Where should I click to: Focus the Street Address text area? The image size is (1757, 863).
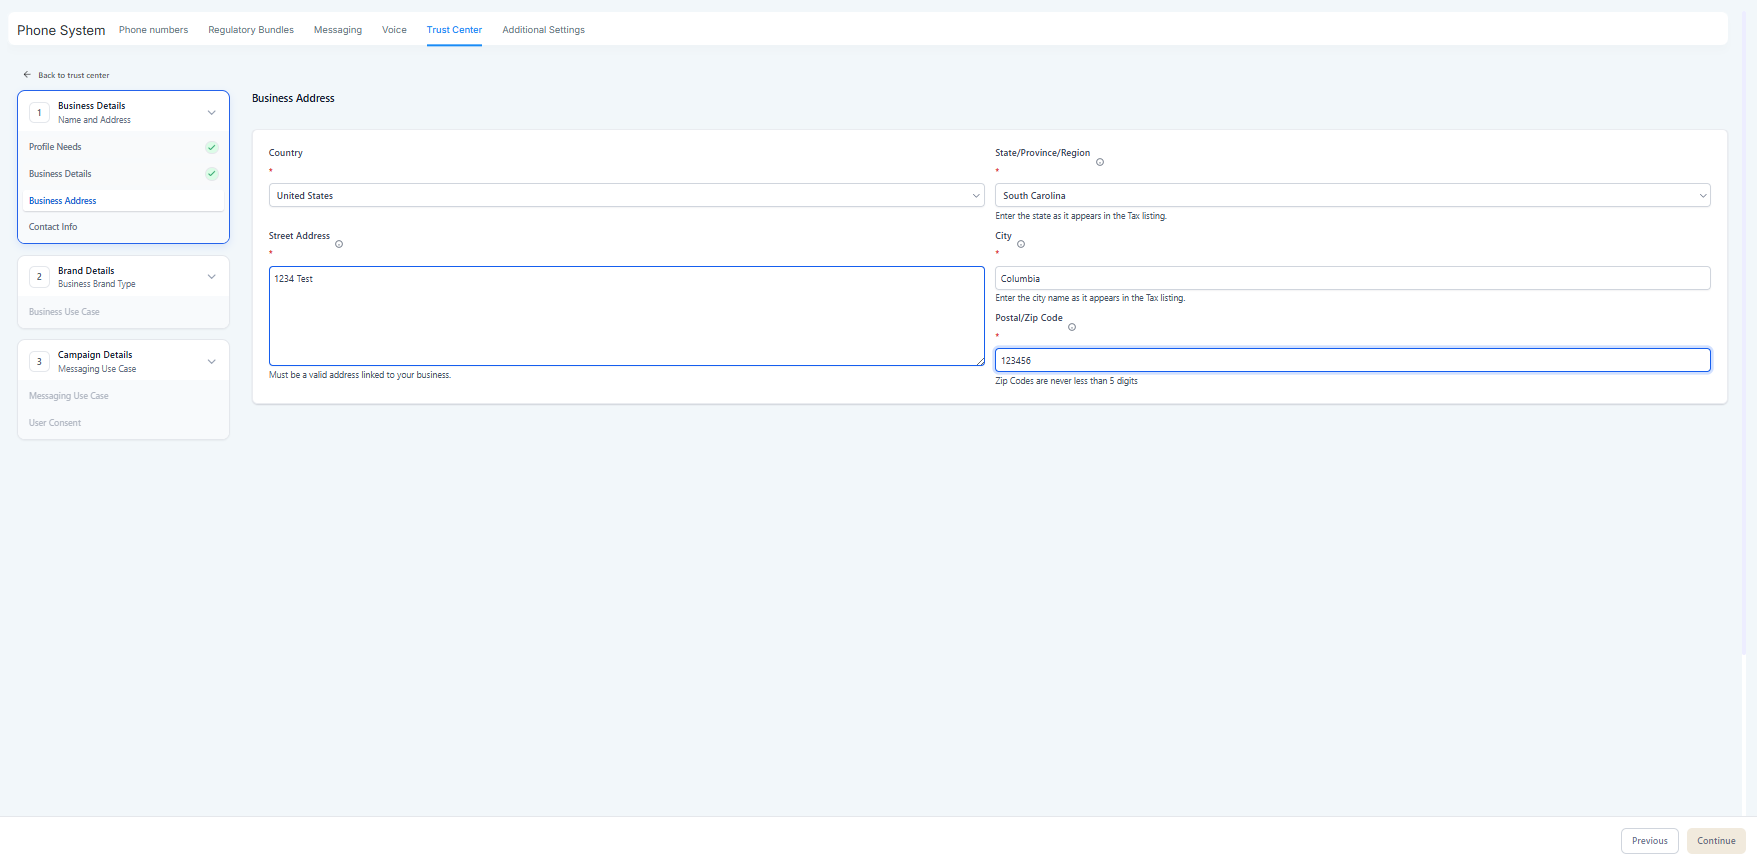pyautogui.click(x=626, y=316)
